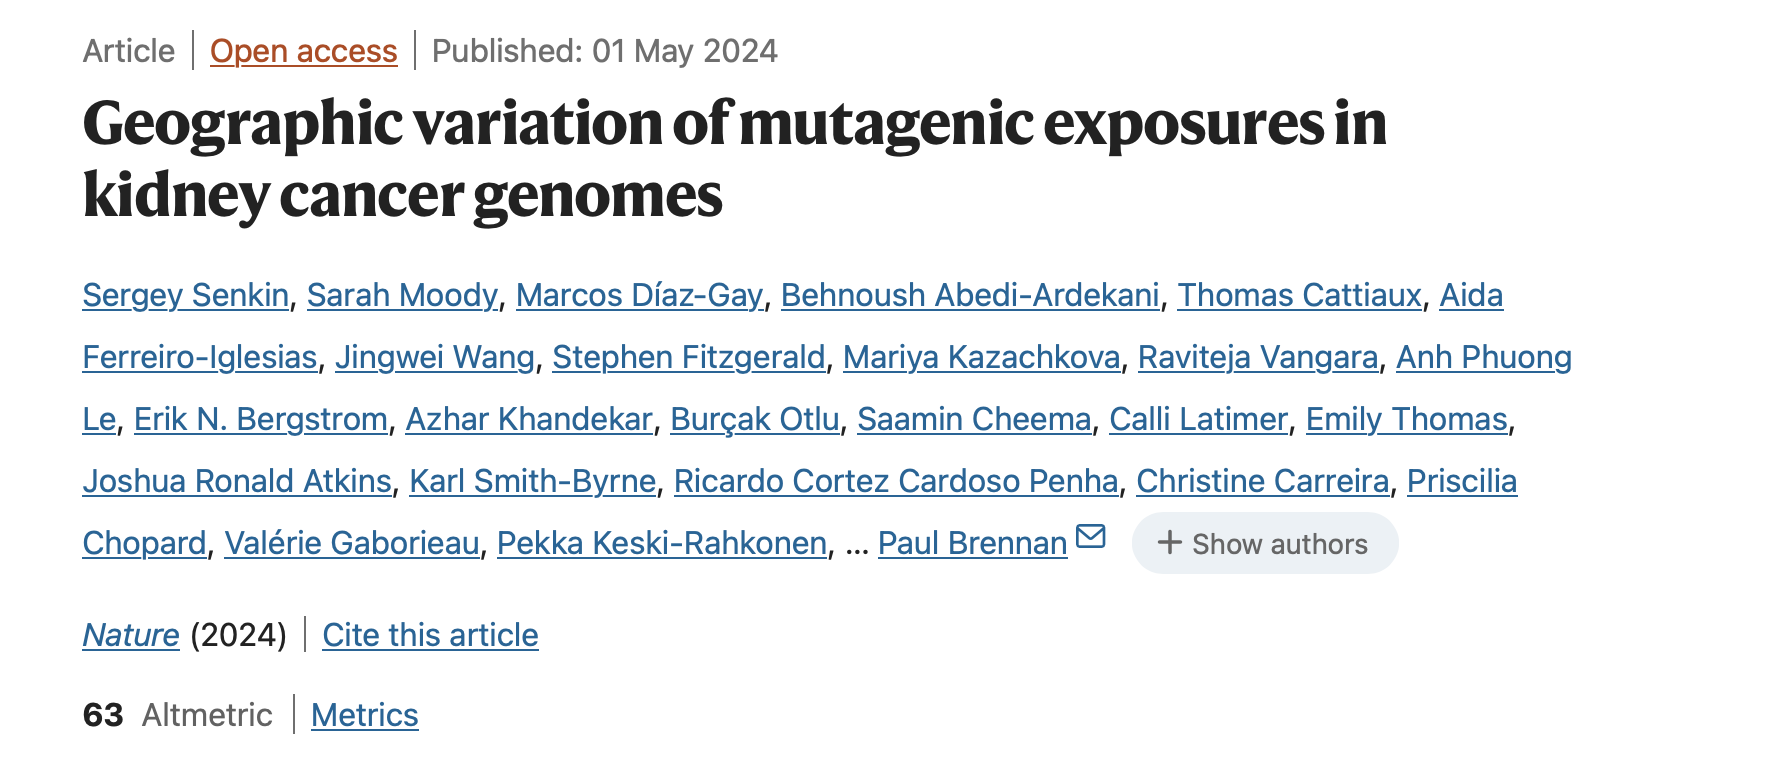Image resolution: width=1790 pixels, height=770 pixels.
Task: Select author Sarah Moody
Action: pyautogui.click(x=402, y=295)
